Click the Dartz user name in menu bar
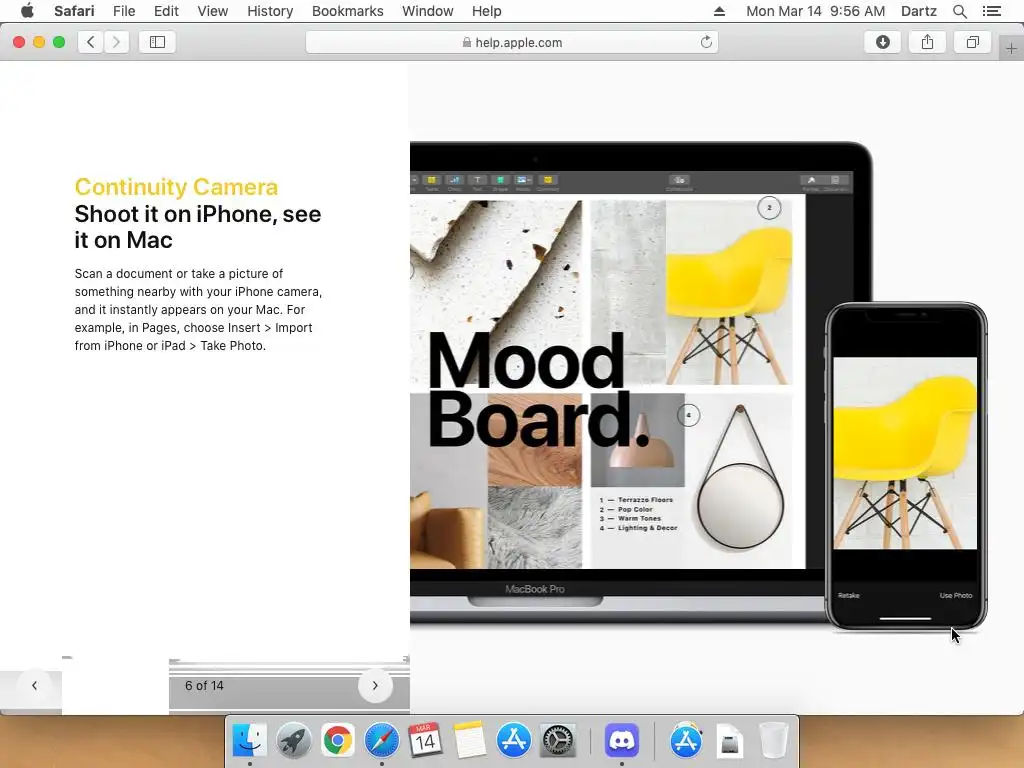 pos(918,11)
